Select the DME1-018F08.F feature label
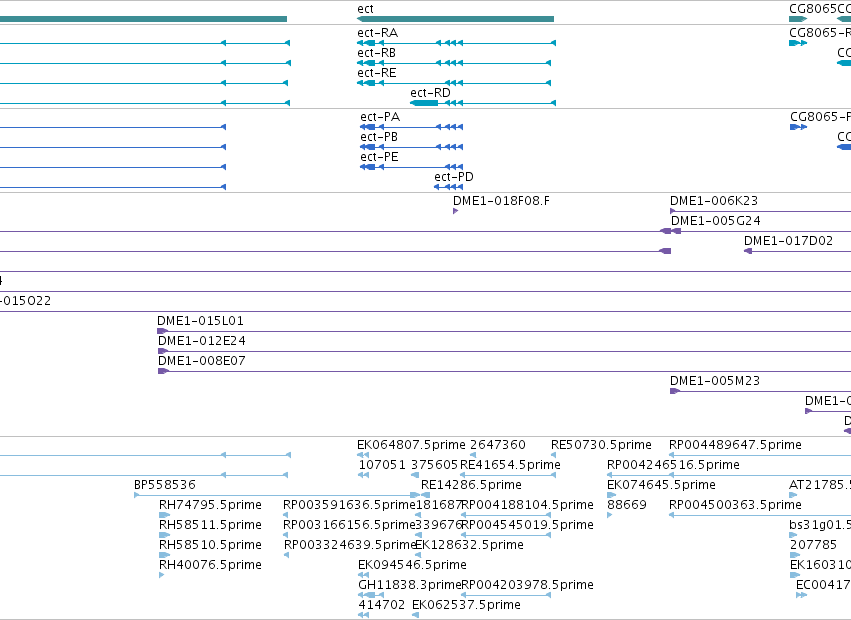851x620 pixels. (501, 201)
